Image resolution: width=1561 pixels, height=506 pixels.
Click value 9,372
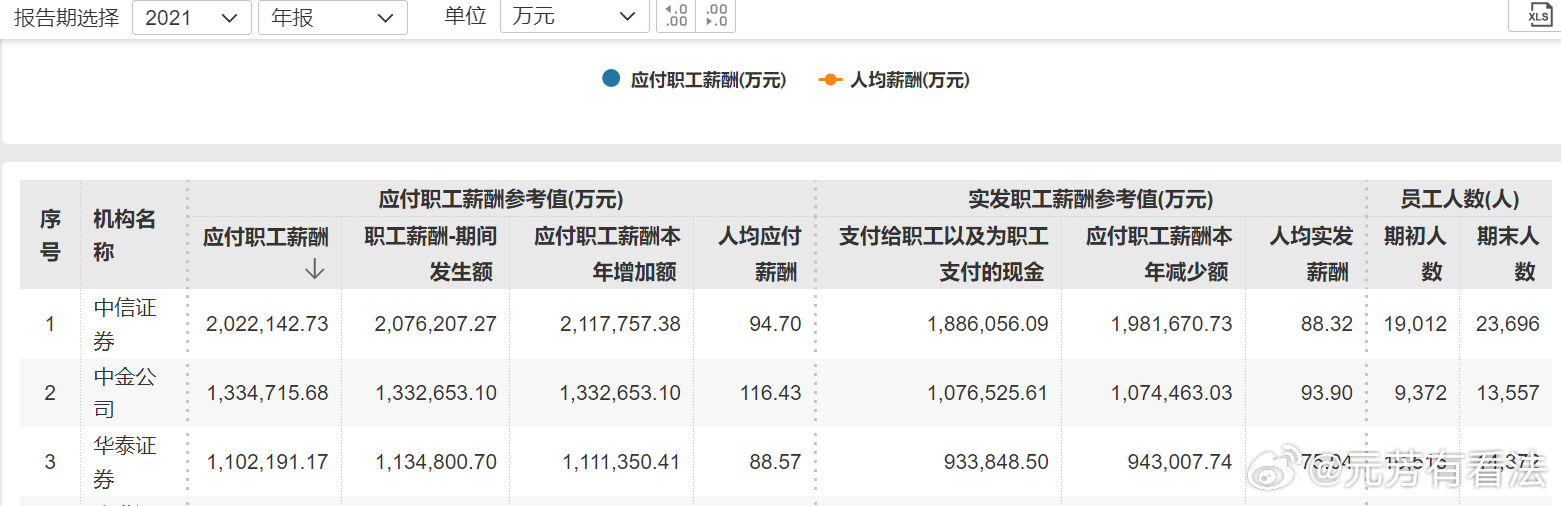(x=1420, y=393)
